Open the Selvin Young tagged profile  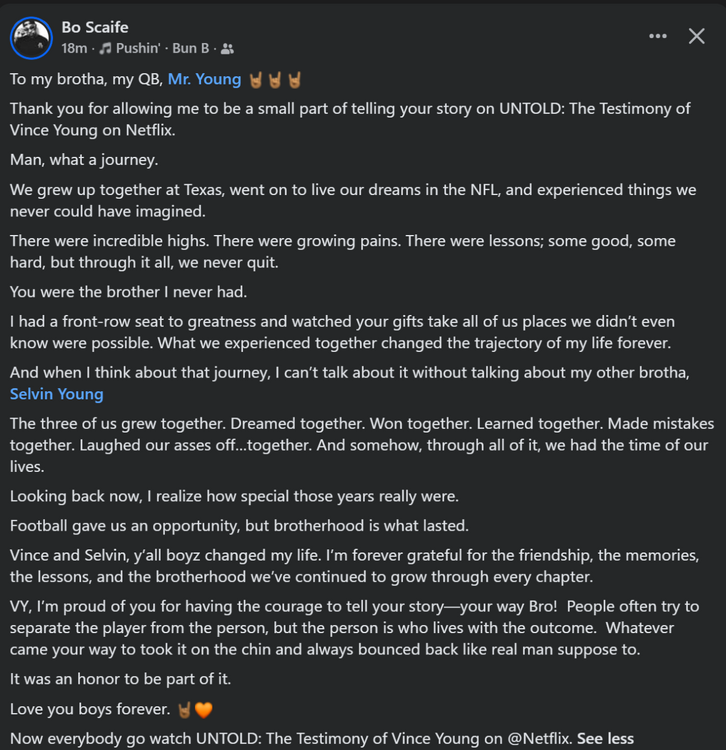pos(56,394)
